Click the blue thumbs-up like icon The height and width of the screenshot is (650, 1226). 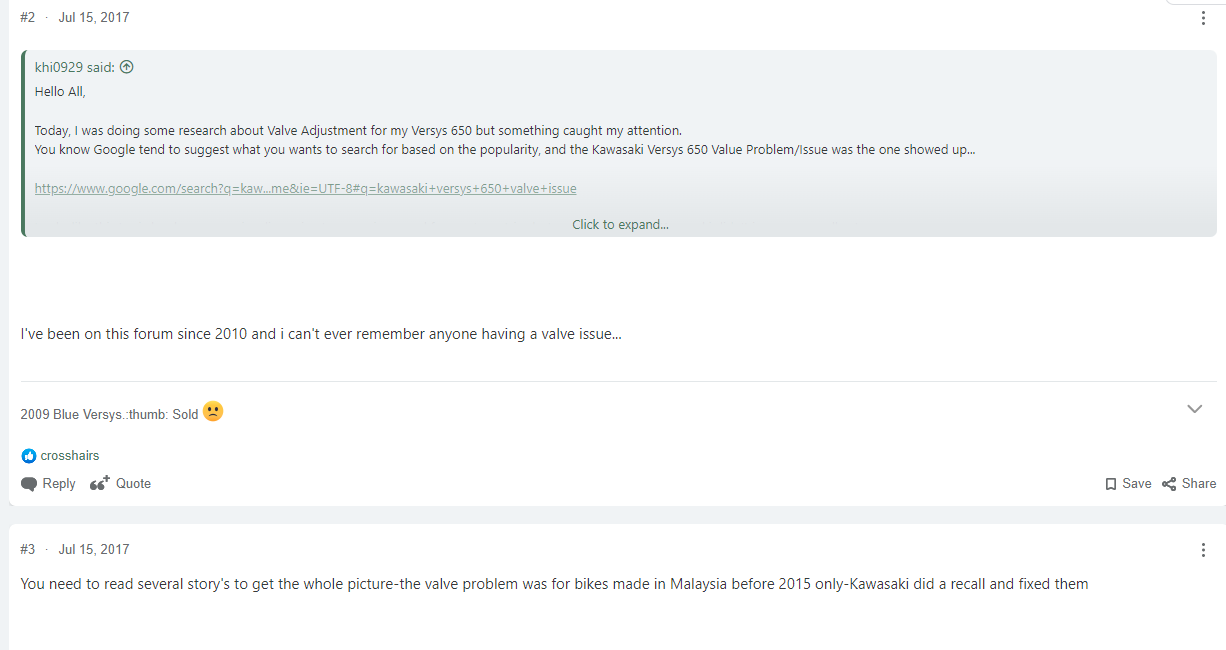click(29, 456)
